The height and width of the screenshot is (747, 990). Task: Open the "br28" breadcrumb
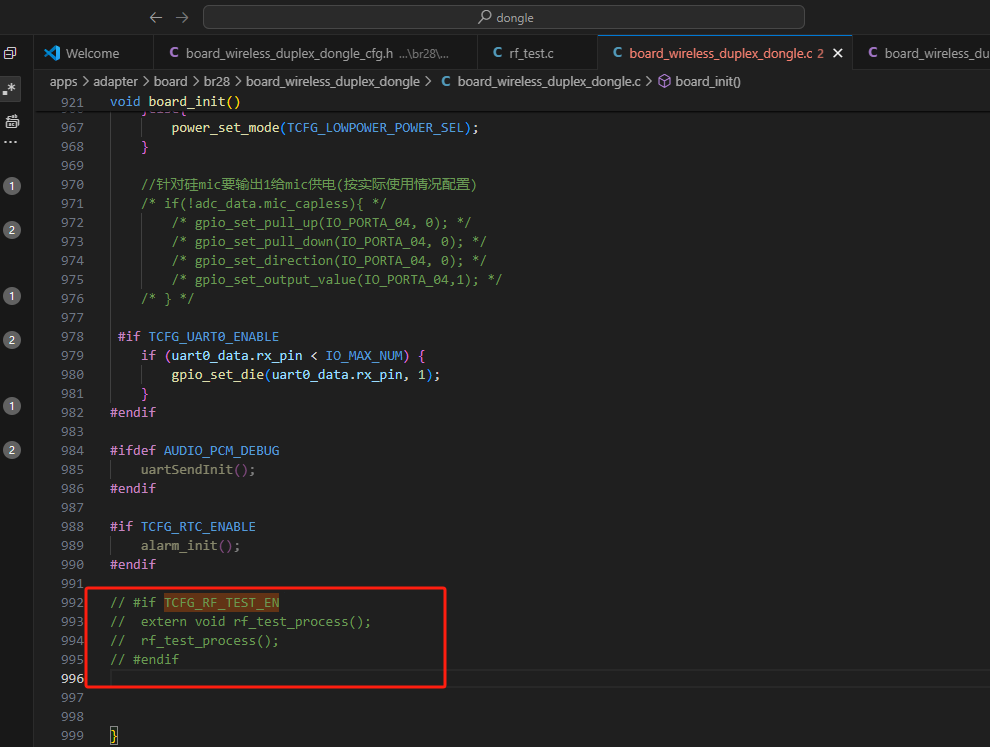point(217,81)
